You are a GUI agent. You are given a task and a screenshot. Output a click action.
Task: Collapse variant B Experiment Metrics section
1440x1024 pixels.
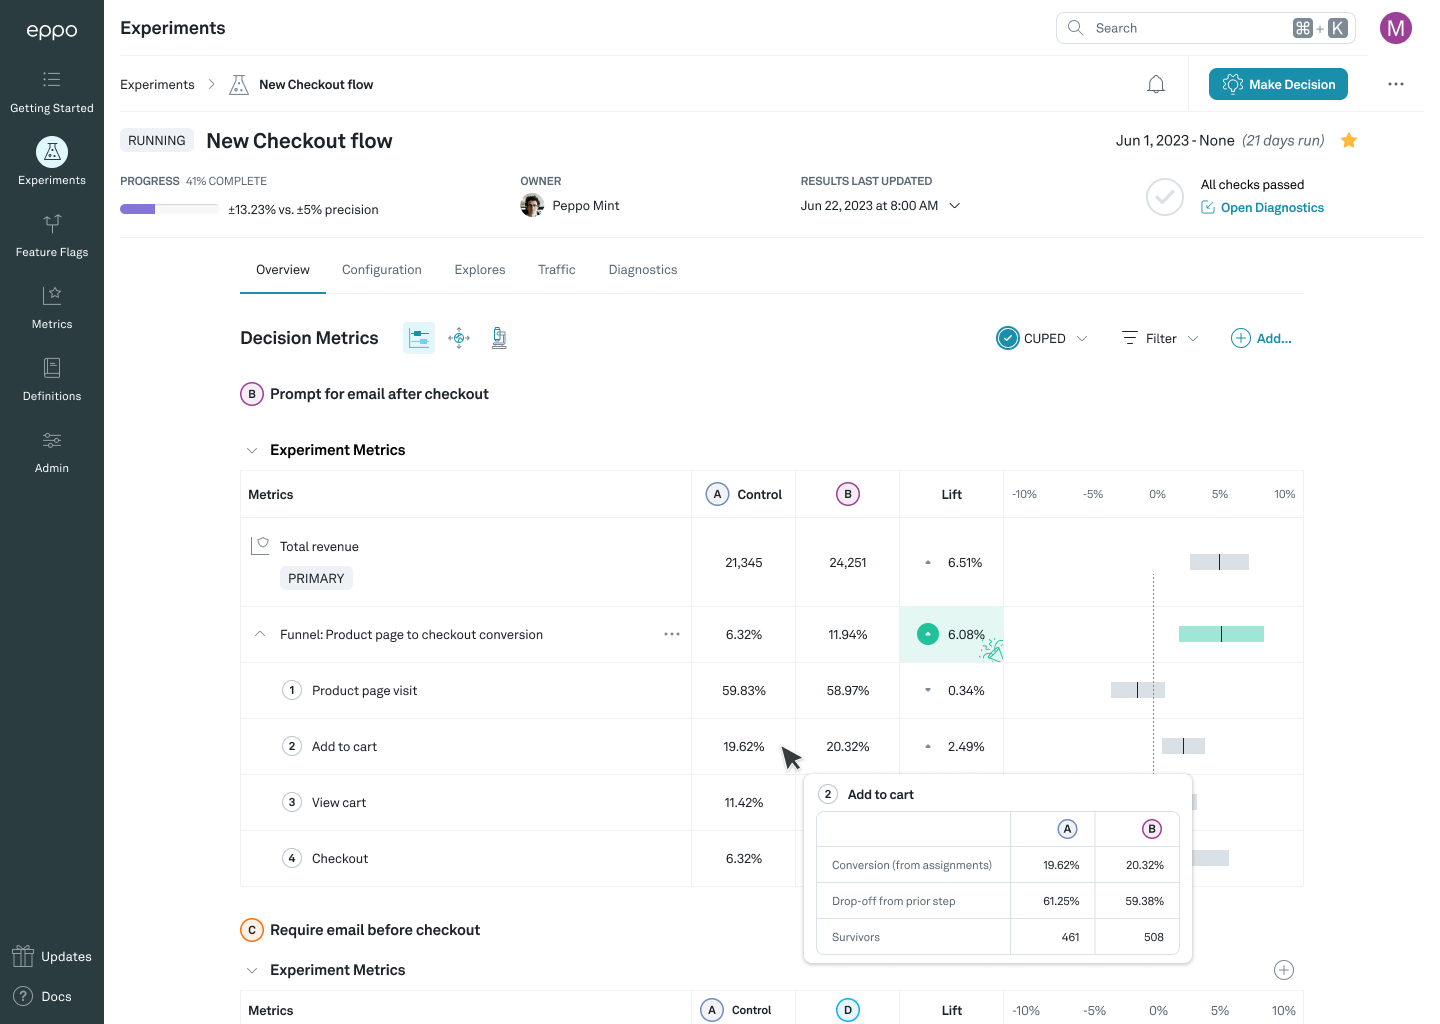tap(252, 450)
